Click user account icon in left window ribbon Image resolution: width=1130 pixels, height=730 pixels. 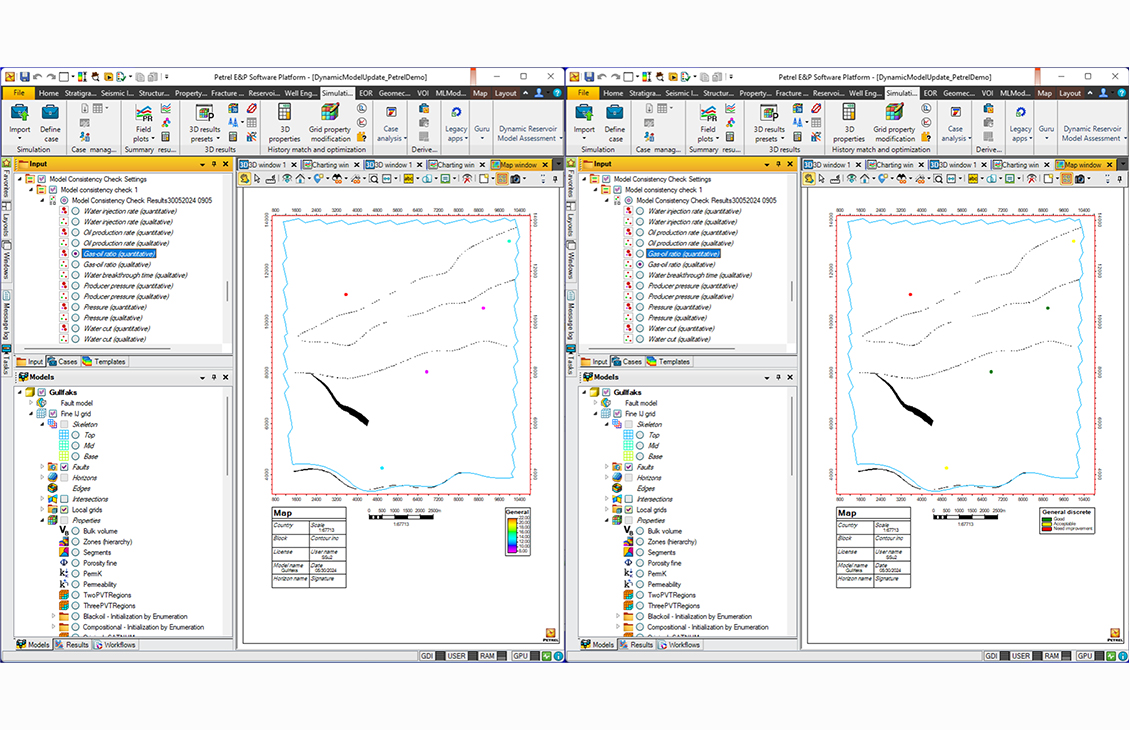pos(538,93)
